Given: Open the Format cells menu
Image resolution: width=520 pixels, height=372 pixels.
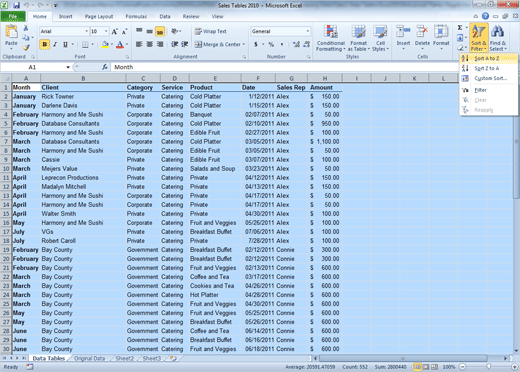Looking at the screenshot, I should 441,37.
